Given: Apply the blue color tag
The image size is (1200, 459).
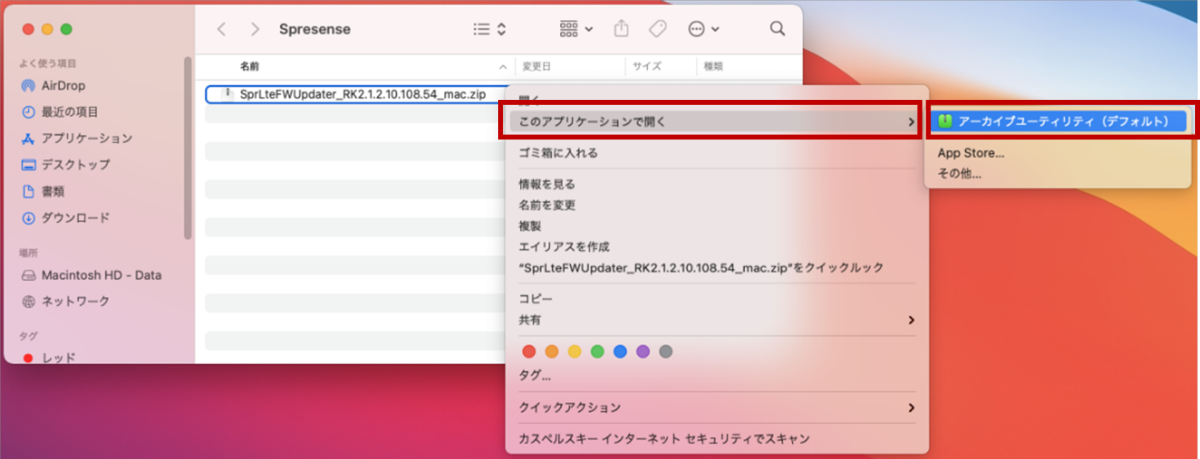Looking at the screenshot, I should [x=620, y=351].
